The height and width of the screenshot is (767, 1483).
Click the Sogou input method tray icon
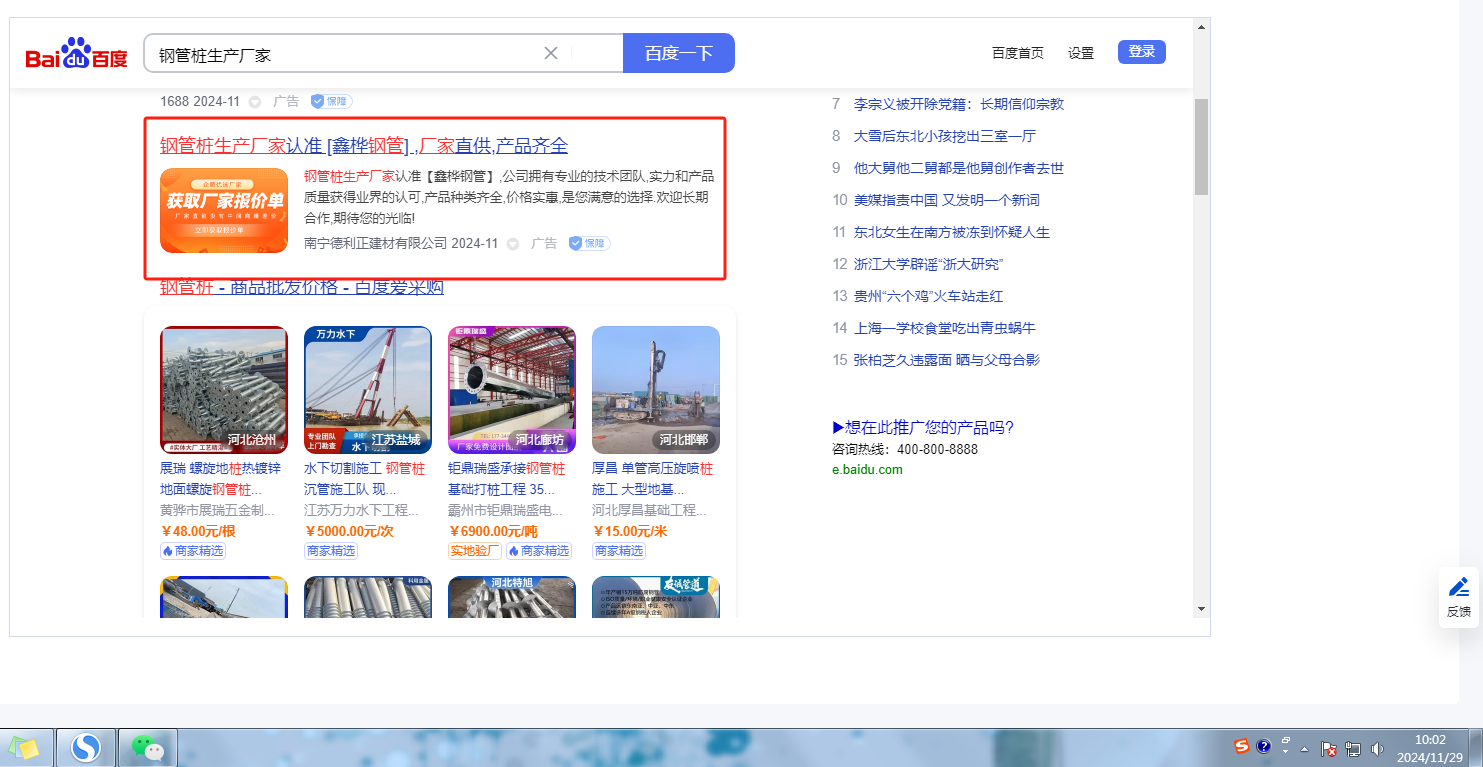(1241, 746)
